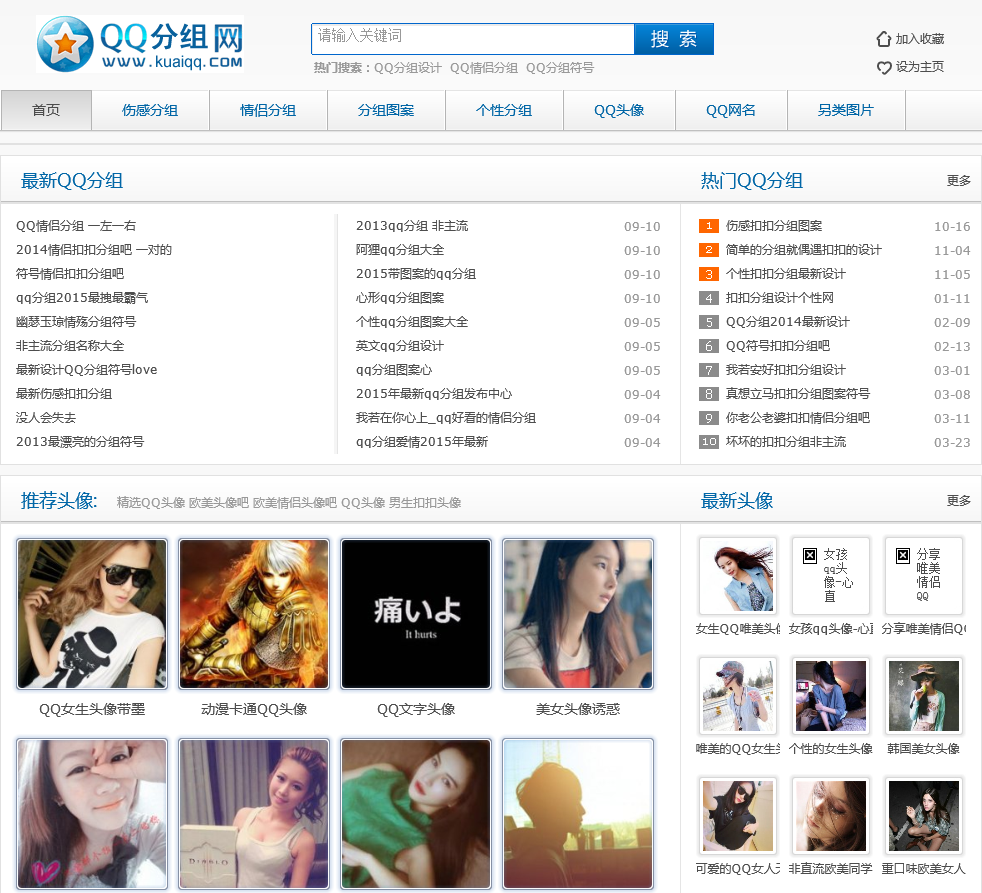Click caption 动漫卡通QQ头像

[x=254, y=710]
